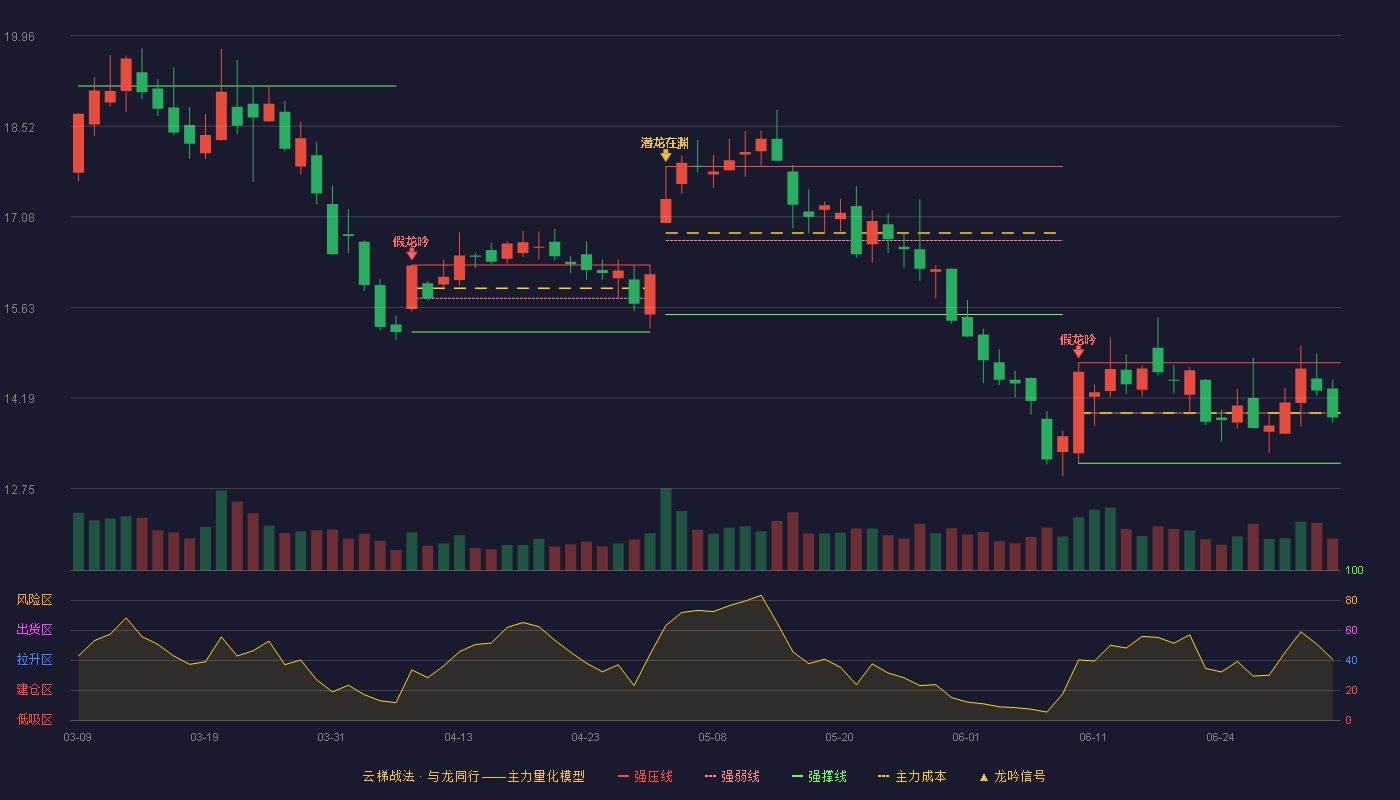Toggle the 主力成本 legend entry
Viewport: 1400px width, 800px height.
point(912,776)
